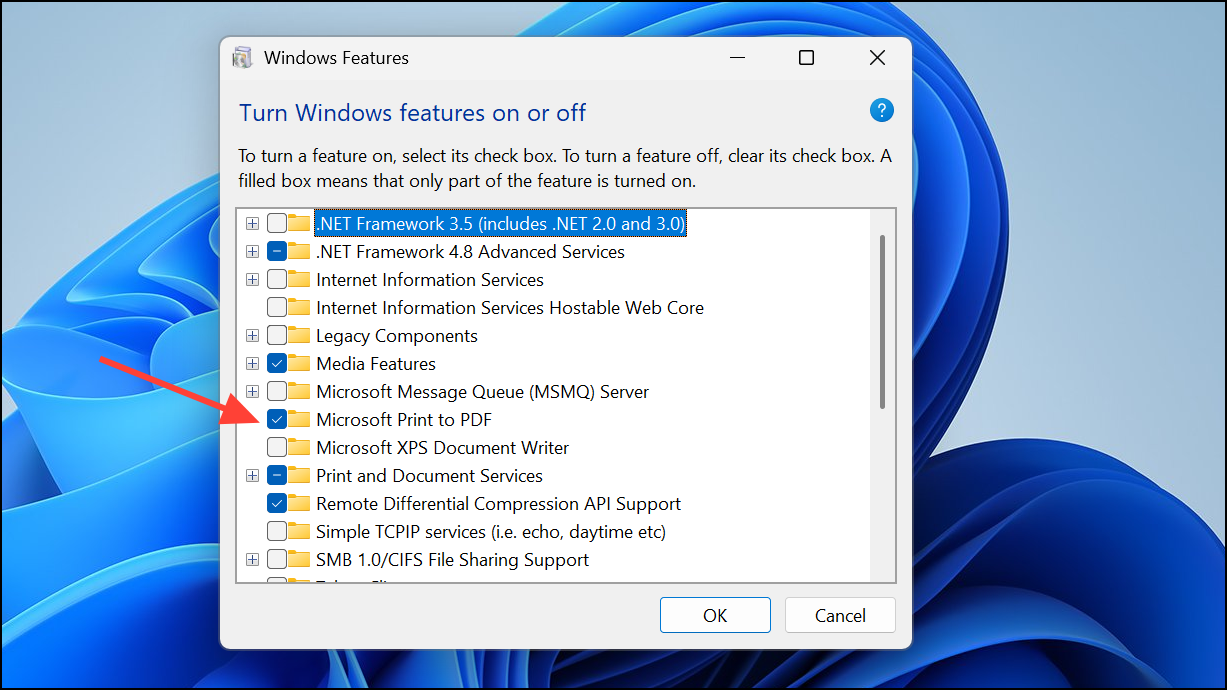Select Internet Information Services Hostable Web Core item
The height and width of the screenshot is (690, 1227).
pos(510,308)
